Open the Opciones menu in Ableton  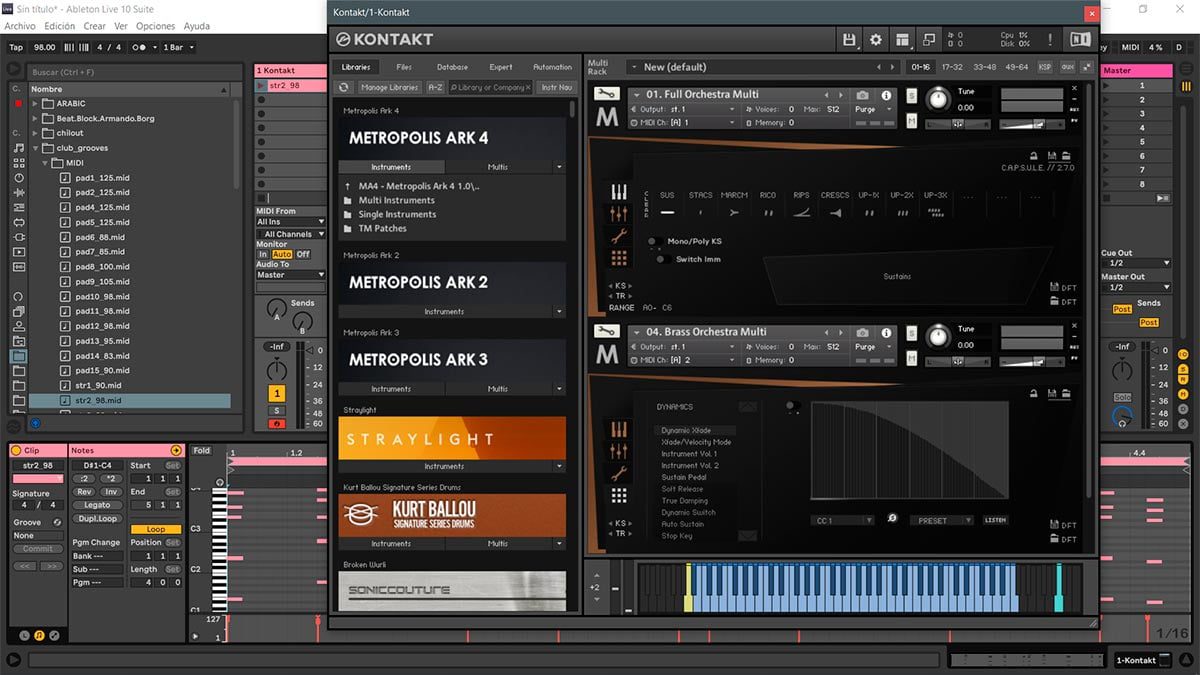[x=155, y=26]
